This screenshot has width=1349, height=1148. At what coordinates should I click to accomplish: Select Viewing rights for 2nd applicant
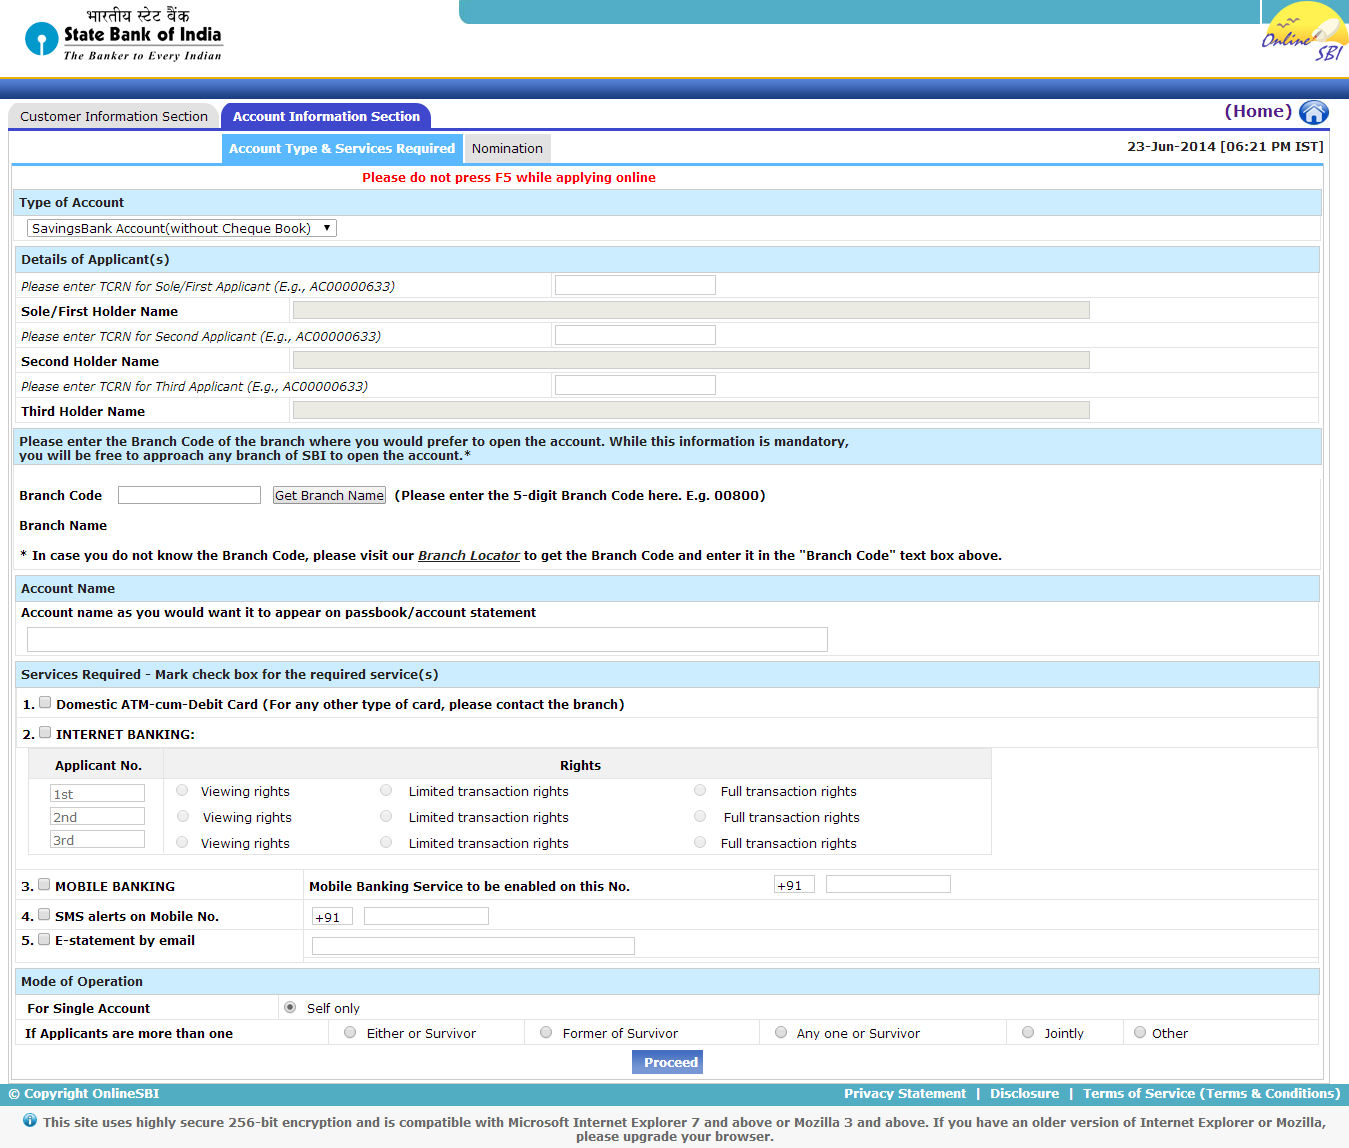(183, 816)
